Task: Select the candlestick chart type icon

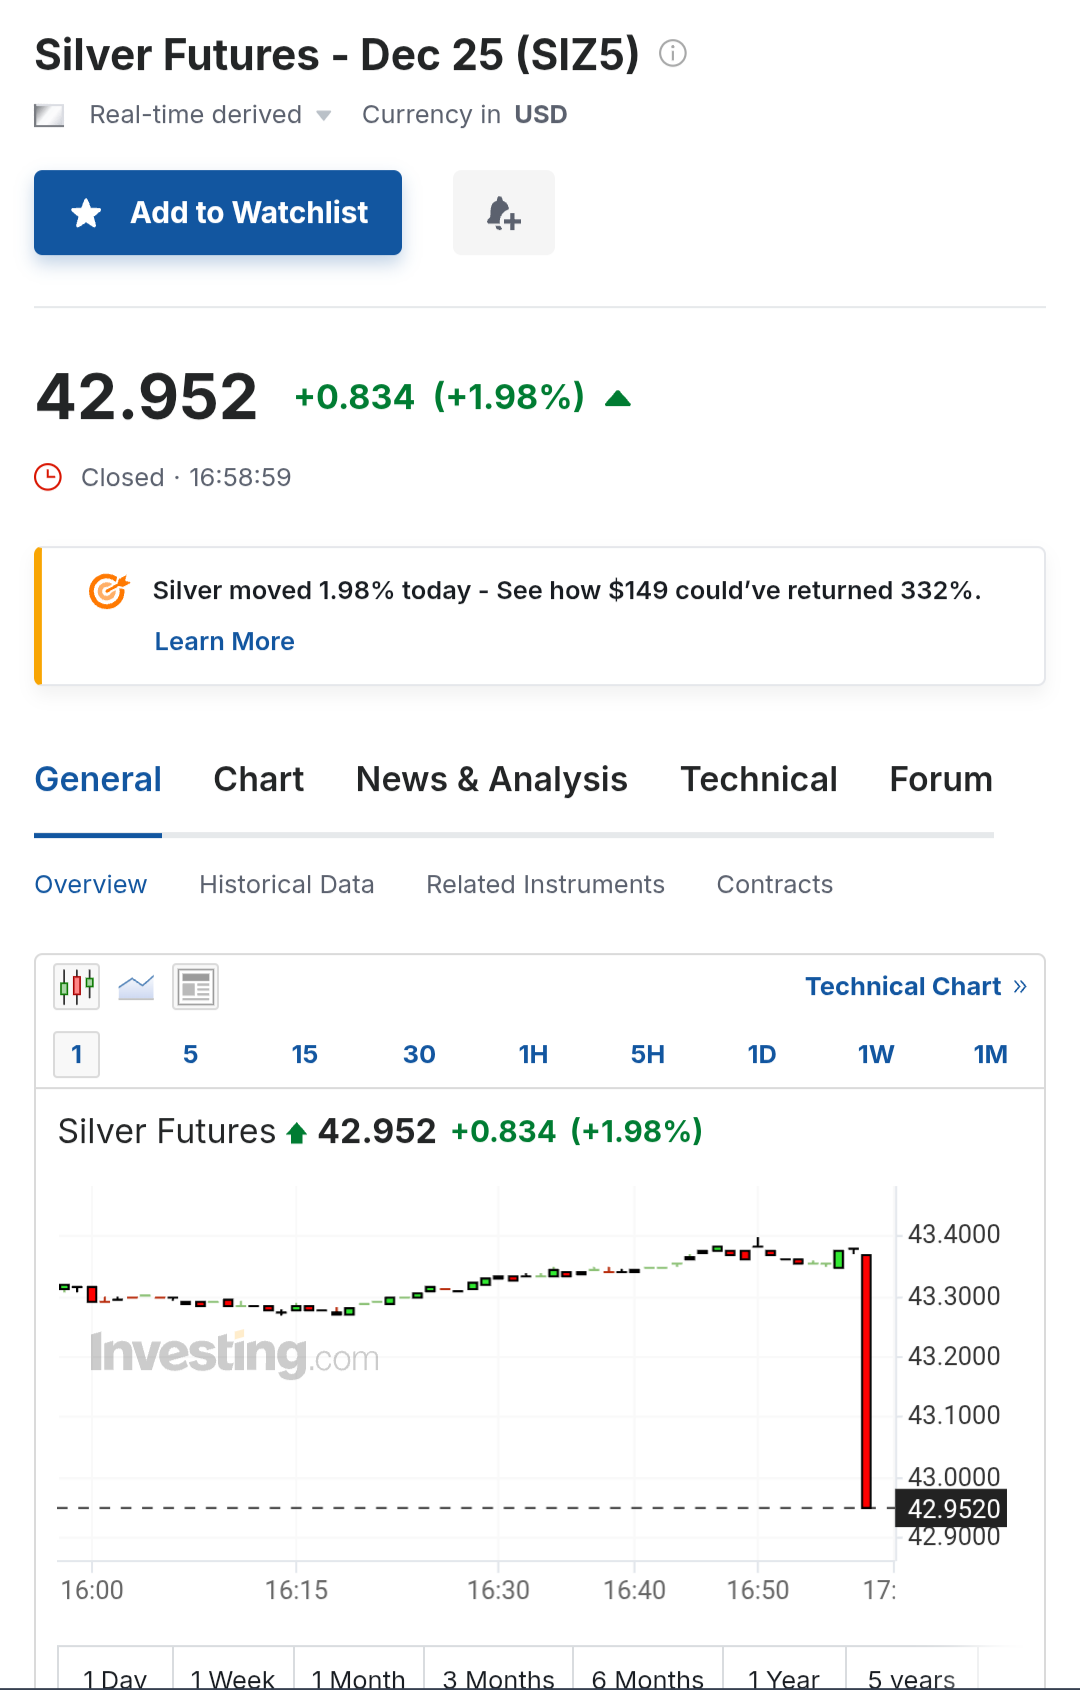Action: [x=77, y=987]
